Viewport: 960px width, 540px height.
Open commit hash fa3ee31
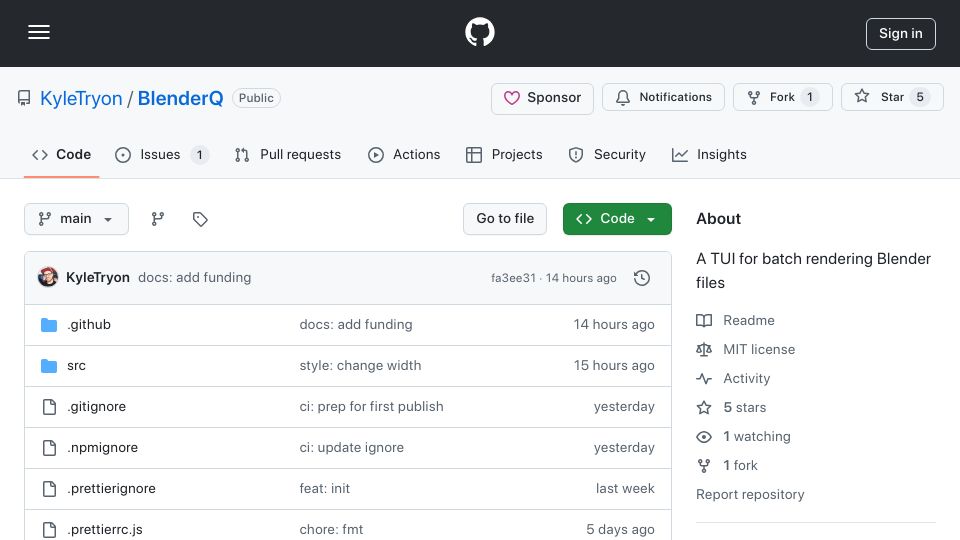(x=513, y=278)
